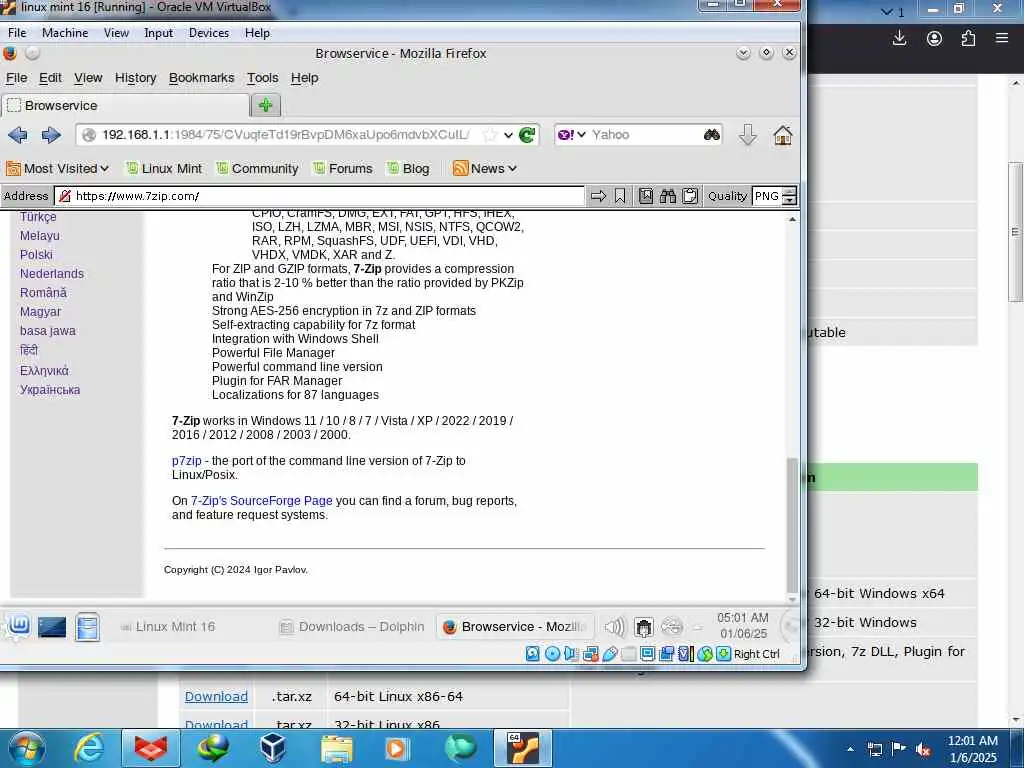Open the file manager icon in the Mint panel
Screen dimensions: 1024x768
(x=87, y=627)
